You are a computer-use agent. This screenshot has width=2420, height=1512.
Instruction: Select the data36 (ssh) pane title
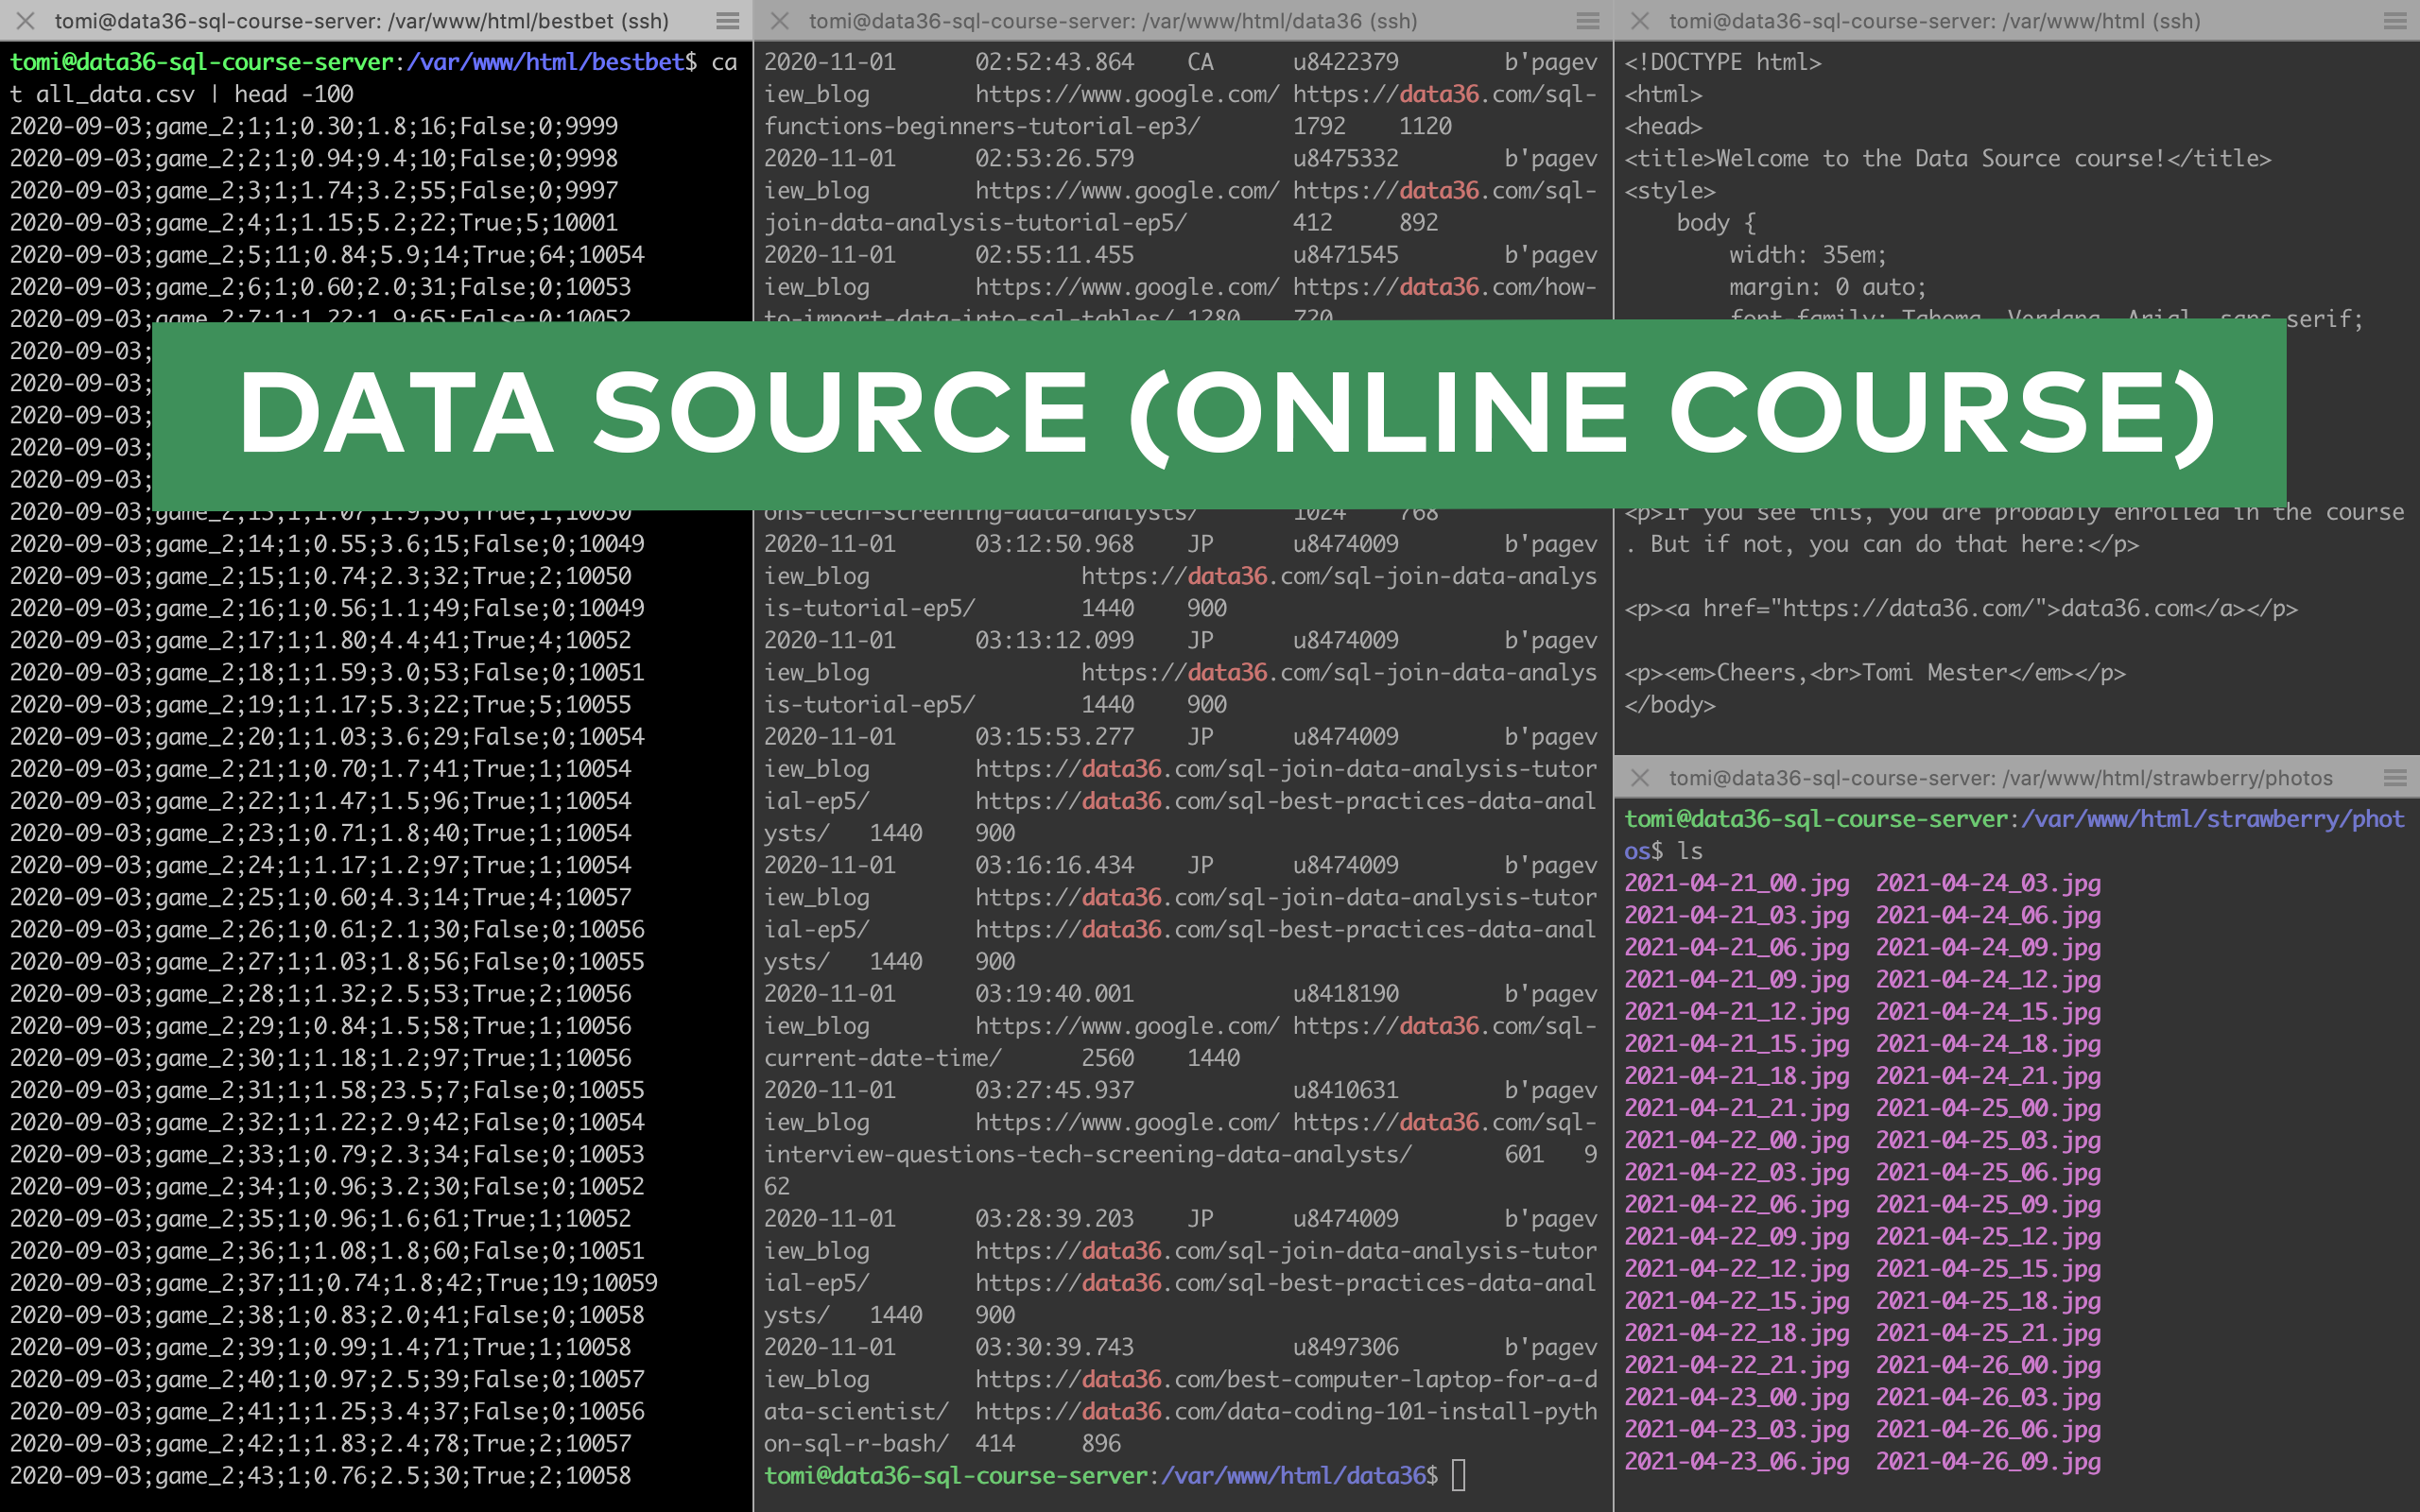tap(1113, 20)
